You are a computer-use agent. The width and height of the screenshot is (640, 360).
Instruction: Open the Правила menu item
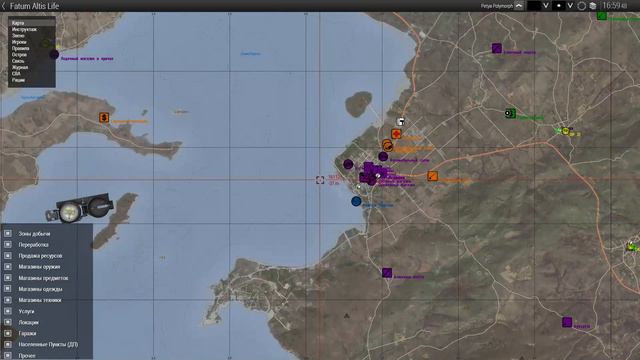pos(20,48)
